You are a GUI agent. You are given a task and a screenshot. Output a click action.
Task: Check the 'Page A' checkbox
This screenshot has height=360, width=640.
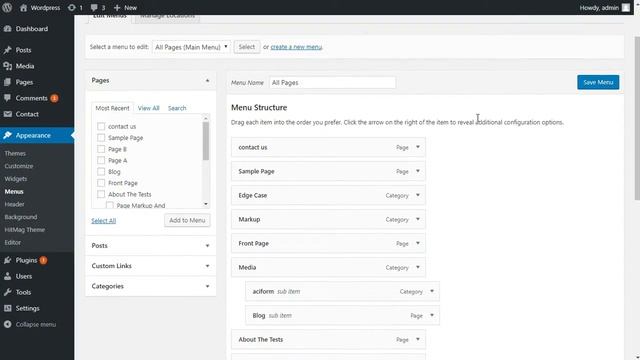click(x=101, y=160)
